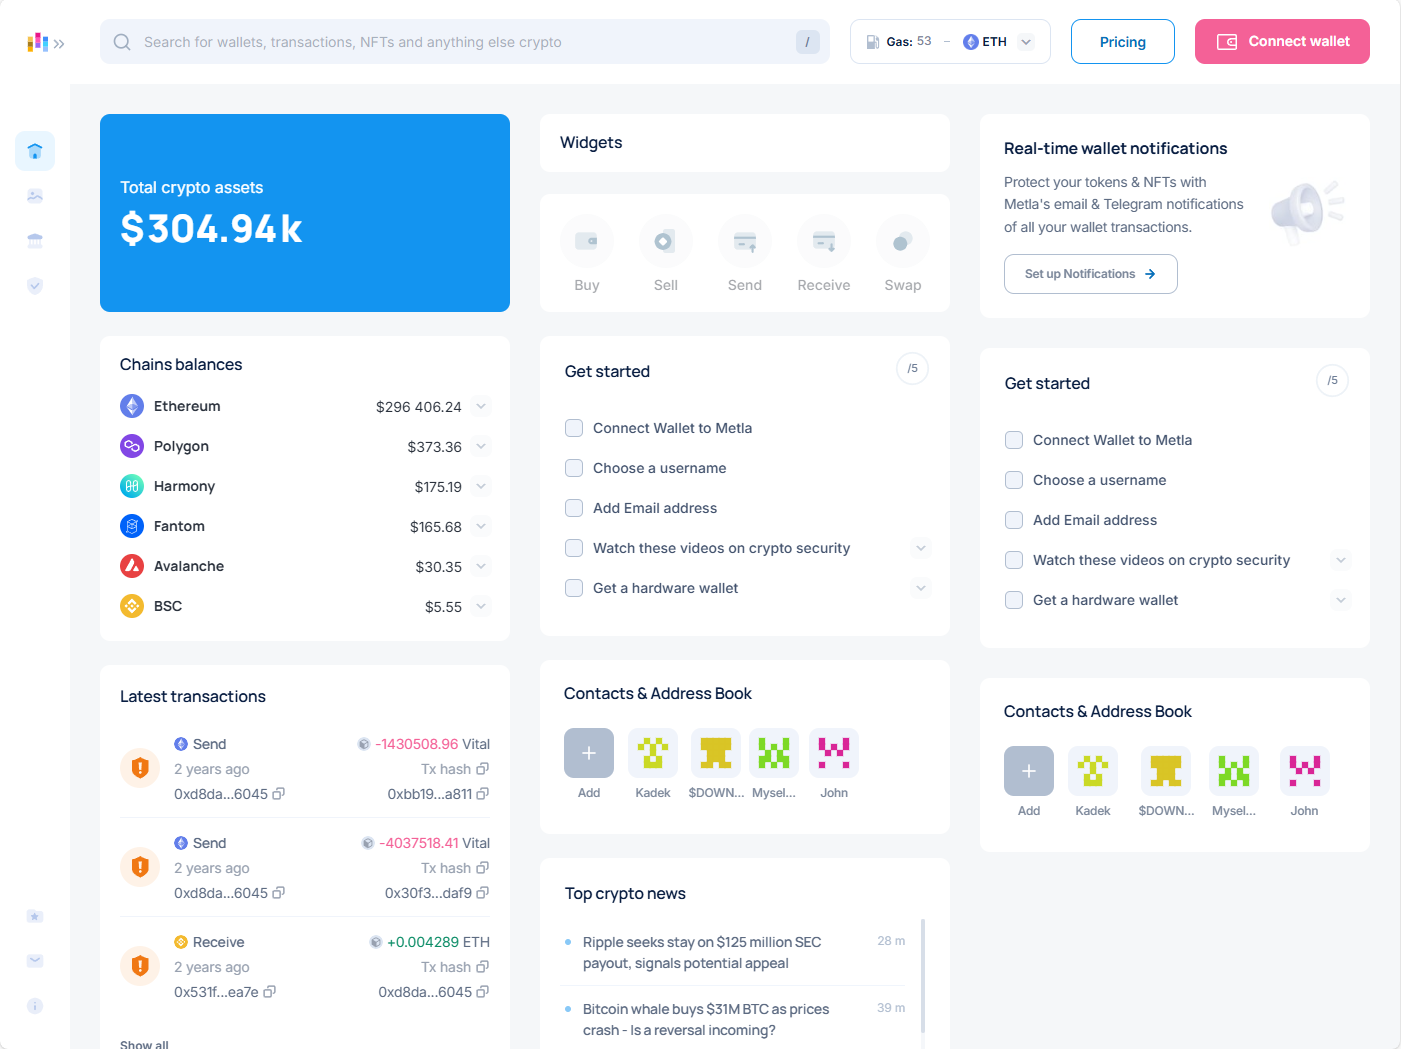Expand the Fantom balance row
This screenshot has width=1401, height=1049.
click(x=481, y=526)
